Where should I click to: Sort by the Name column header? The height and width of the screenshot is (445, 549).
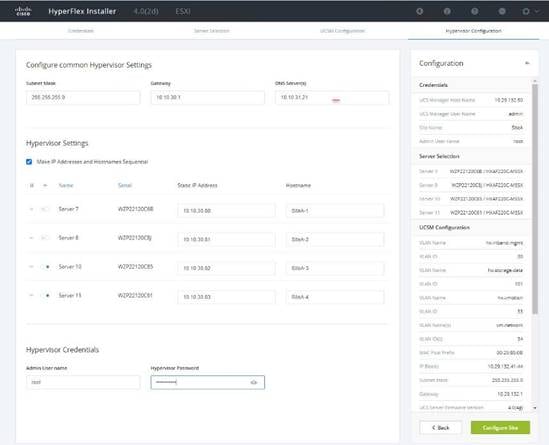66,185
